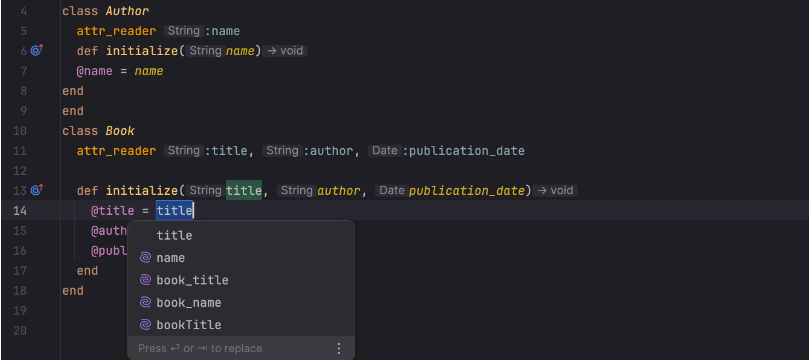Click the 'Press ↵ or ⇥ to replace' hint
Screen dimensions: 809x360
[200, 349]
